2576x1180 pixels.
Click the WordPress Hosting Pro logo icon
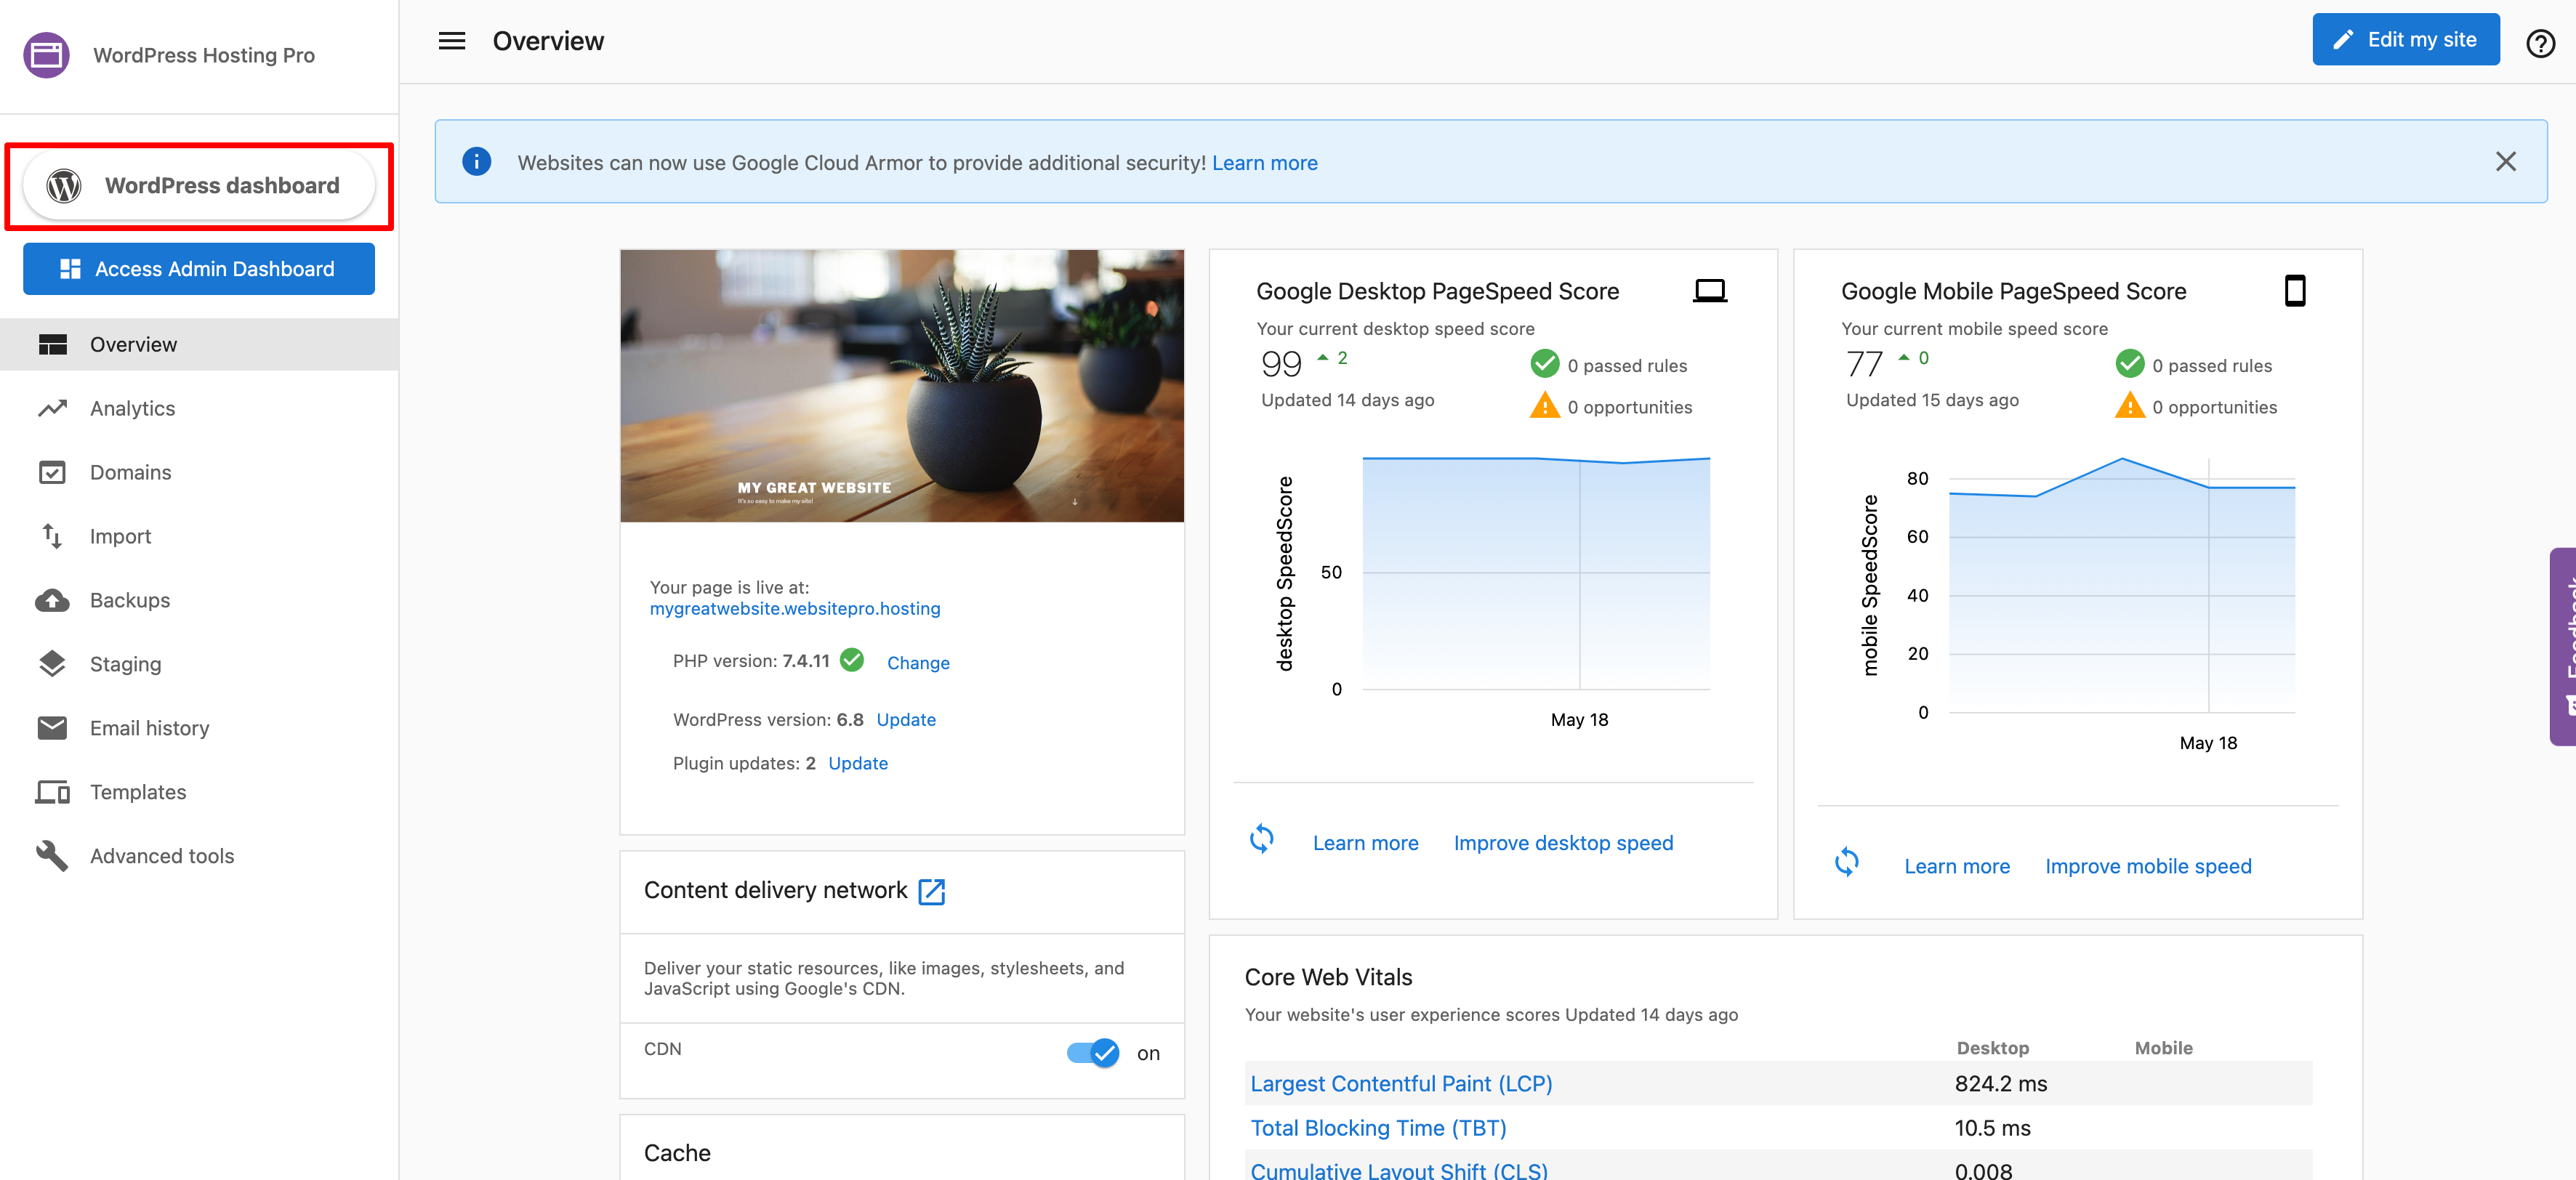pos(46,55)
